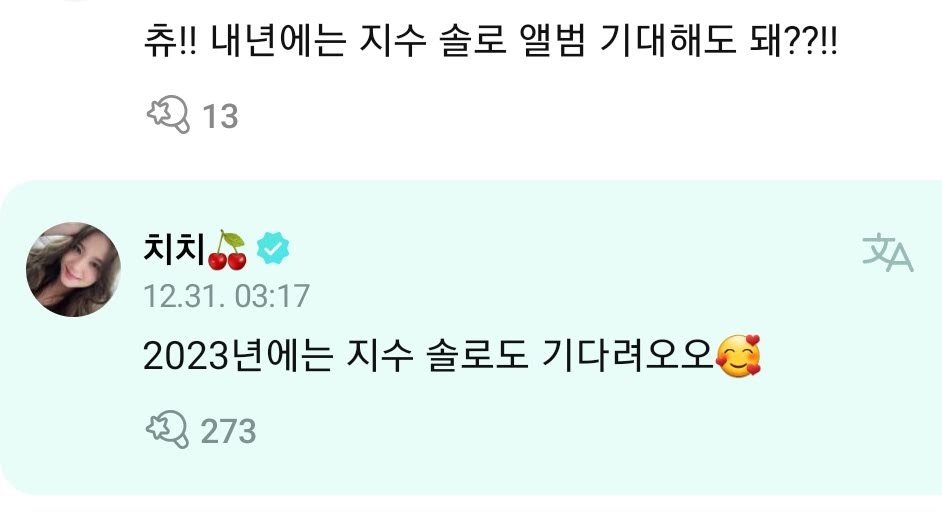942x530 pixels.
Task: Click the word 기대해도 in fan comment
Action: point(668,42)
